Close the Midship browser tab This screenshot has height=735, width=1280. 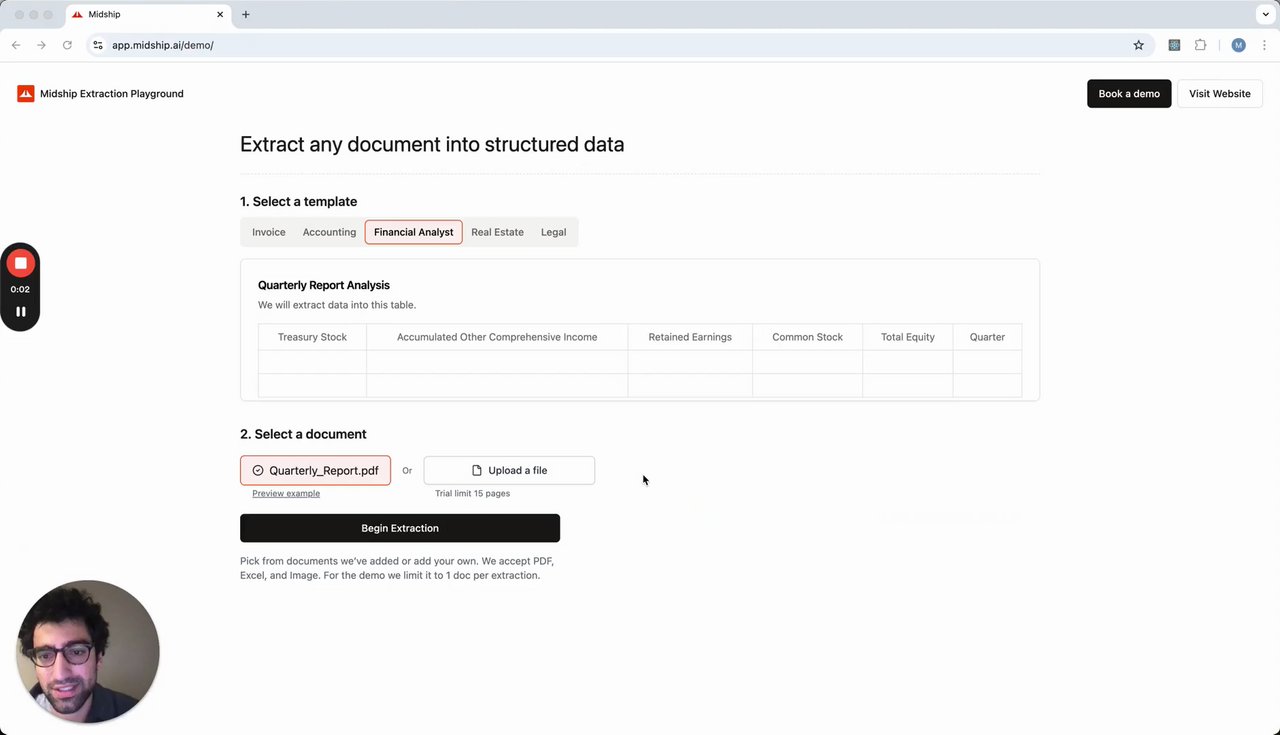[220, 15]
